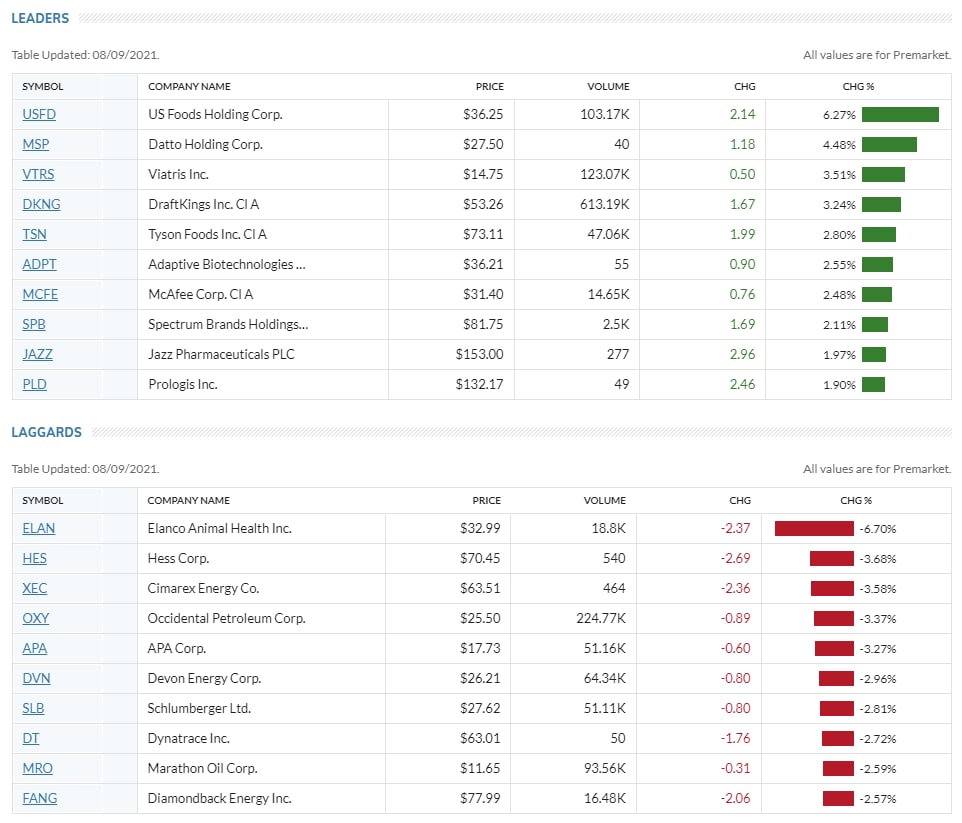Click the Occidental Petroleum Corp. name
Image resolution: width=962 pixels, height=823 pixels.
coord(226,619)
